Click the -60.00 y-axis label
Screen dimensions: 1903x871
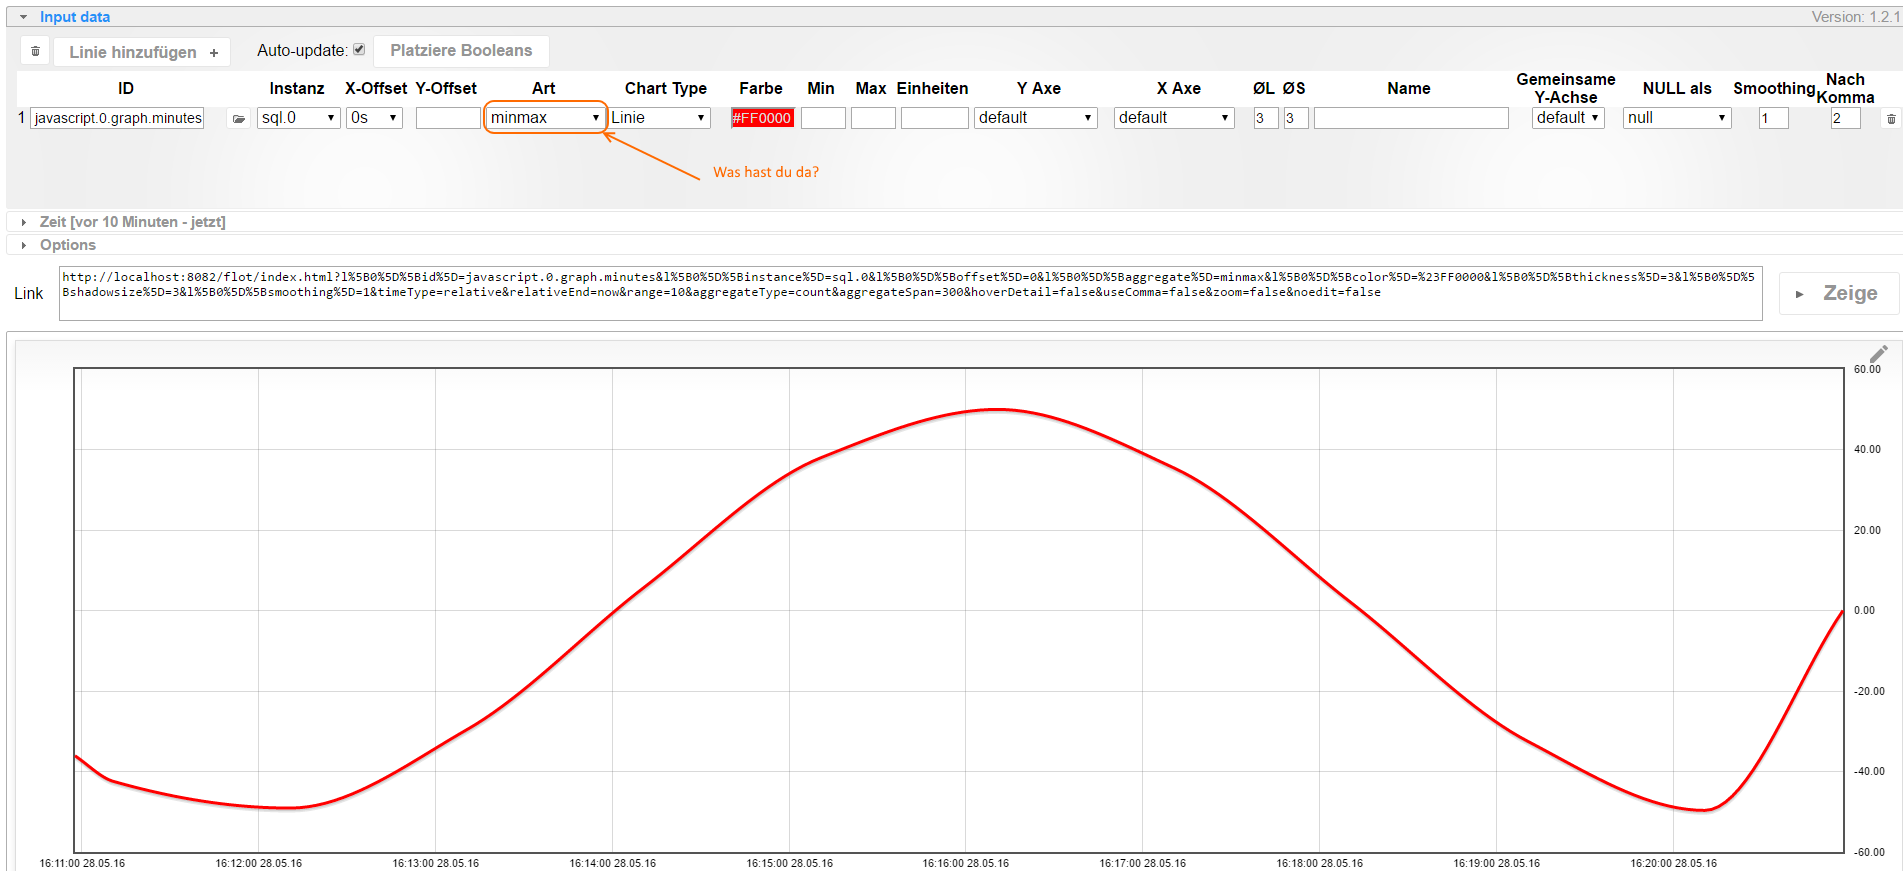[1869, 852]
